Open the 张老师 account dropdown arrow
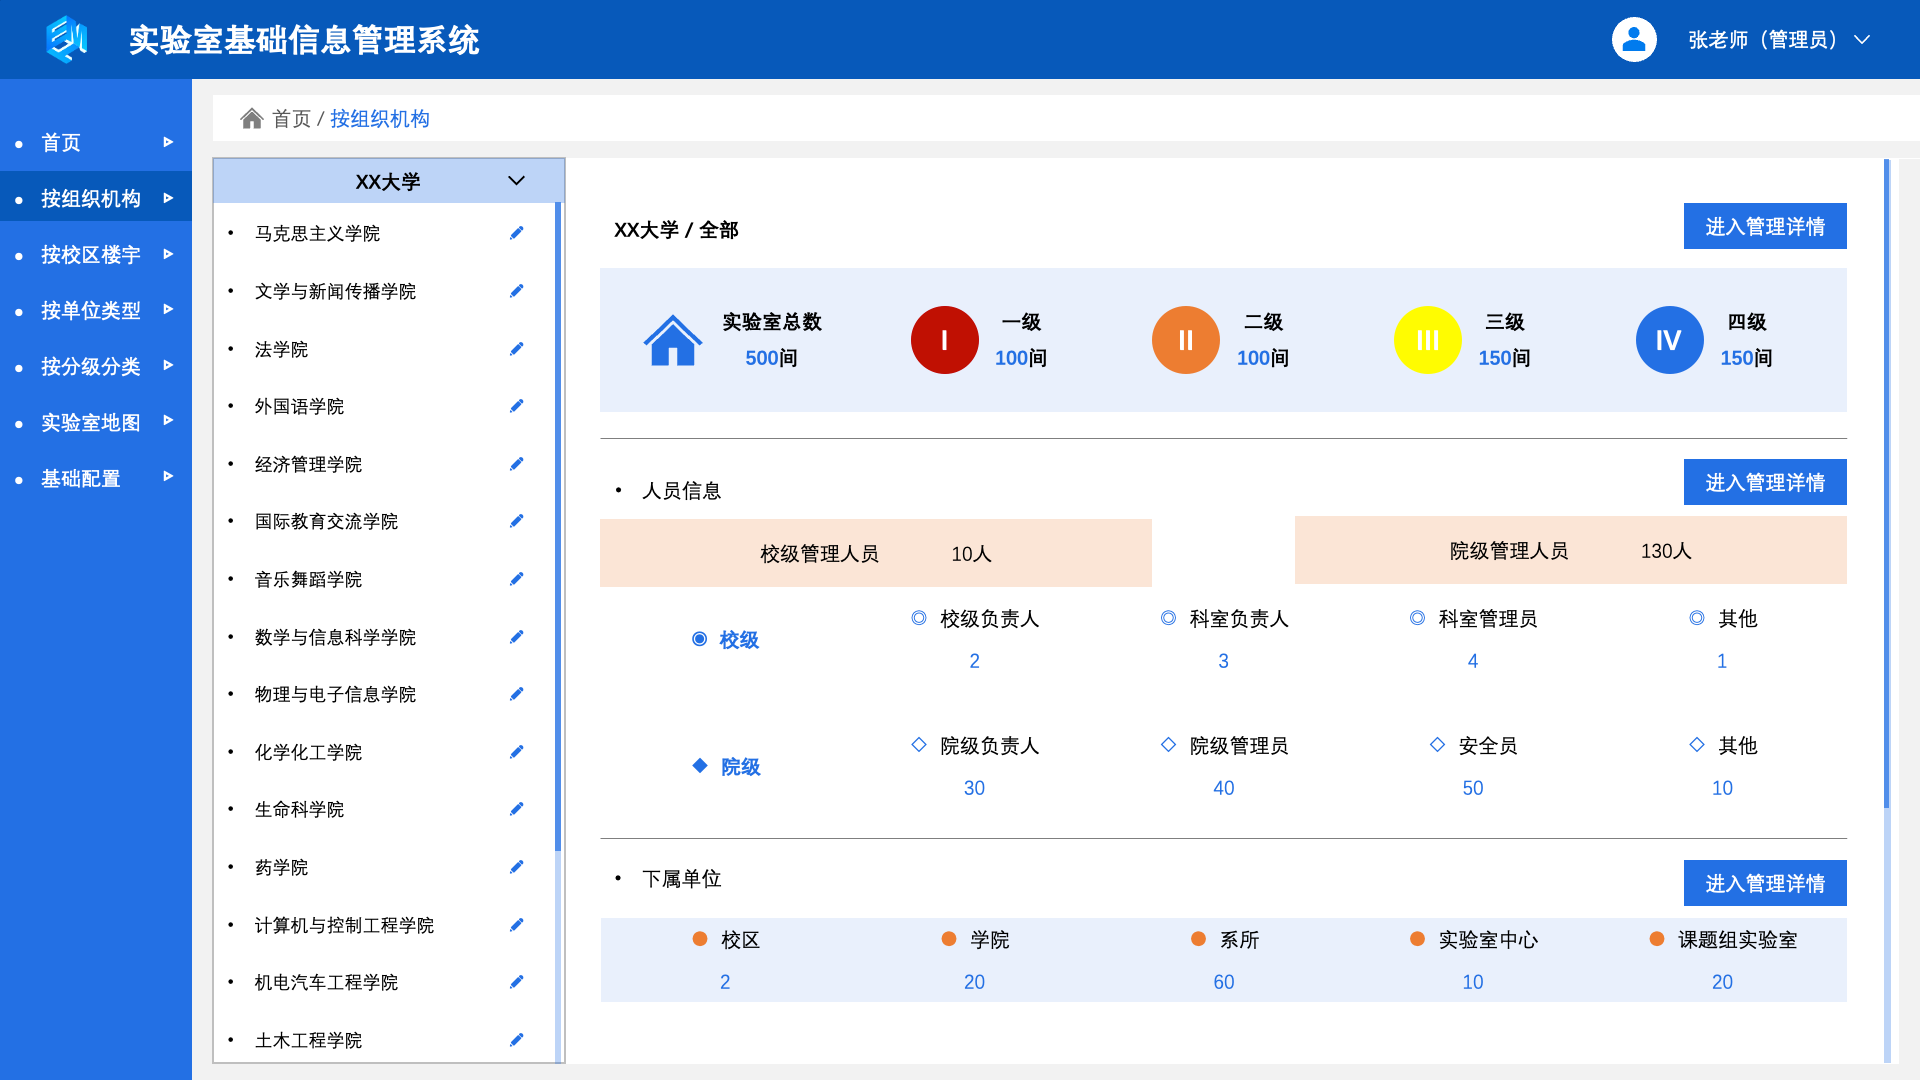 1861,40
